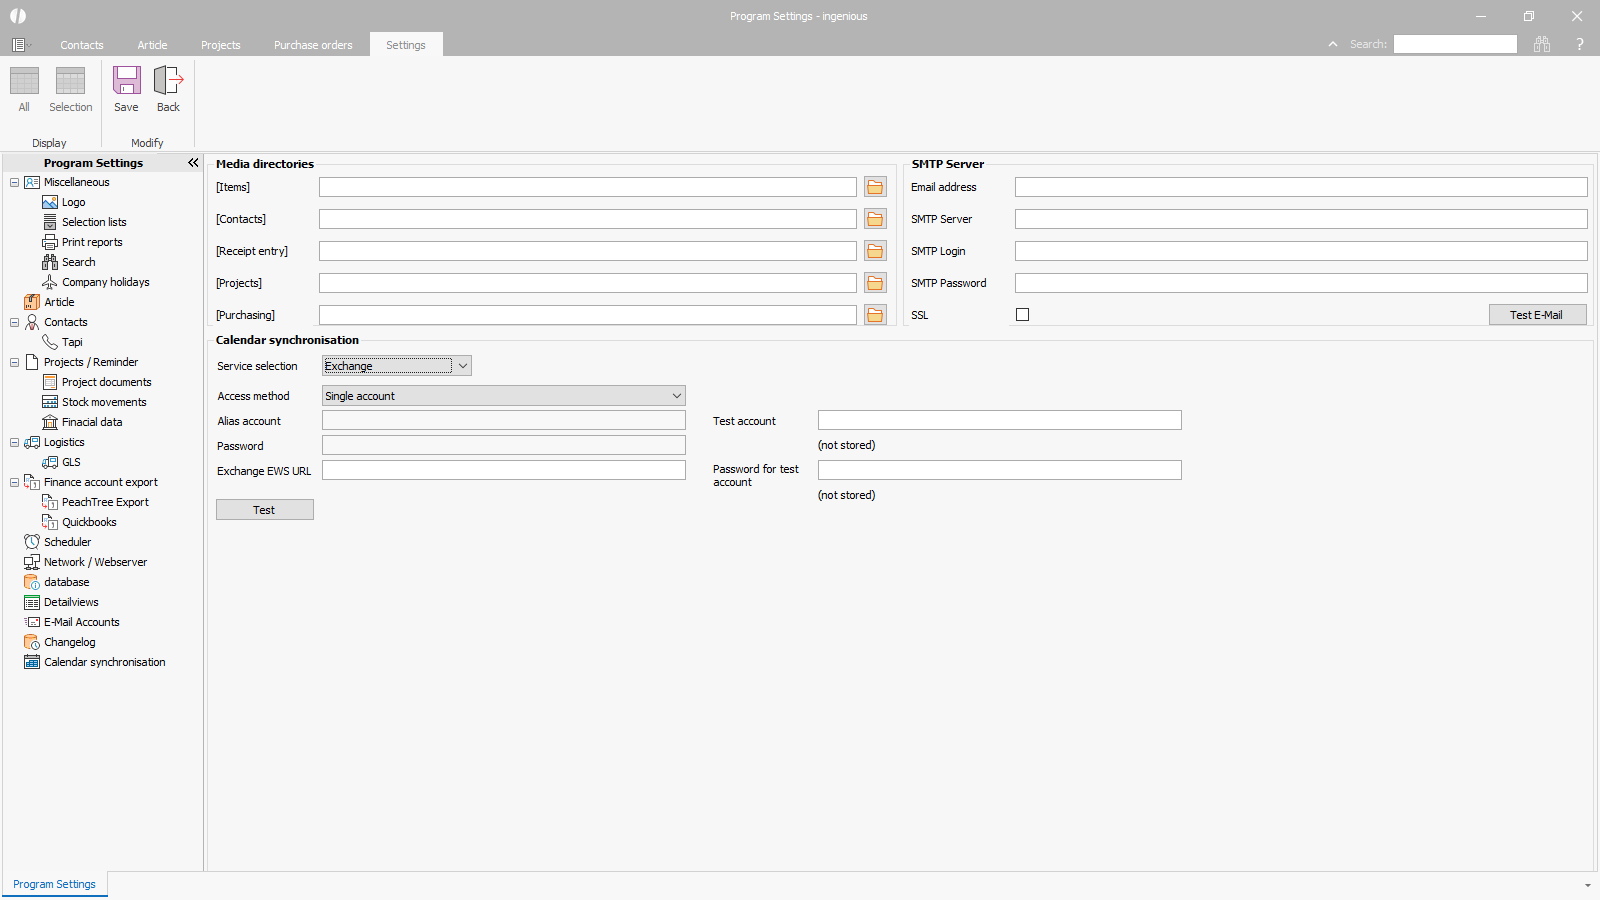Select Quickbooks in the settings tree
Image resolution: width=1600 pixels, height=900 pixels.
pyautogui.click(x=89, y=522)
